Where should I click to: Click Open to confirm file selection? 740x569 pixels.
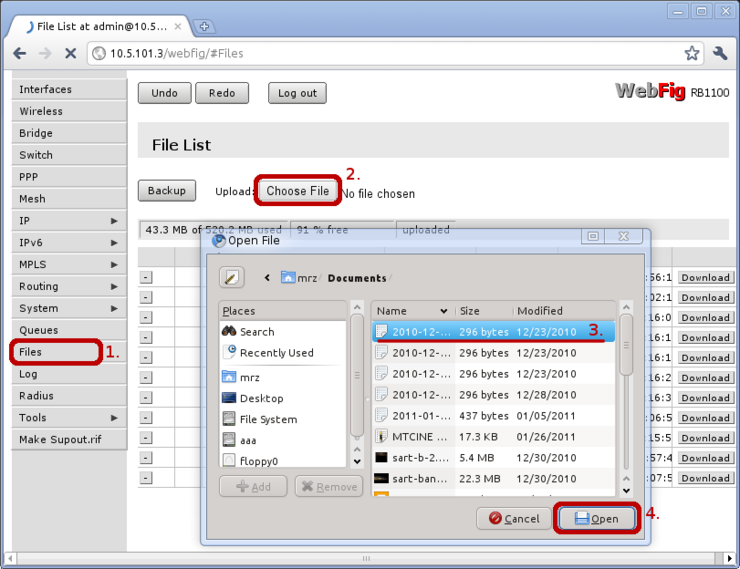595,519
